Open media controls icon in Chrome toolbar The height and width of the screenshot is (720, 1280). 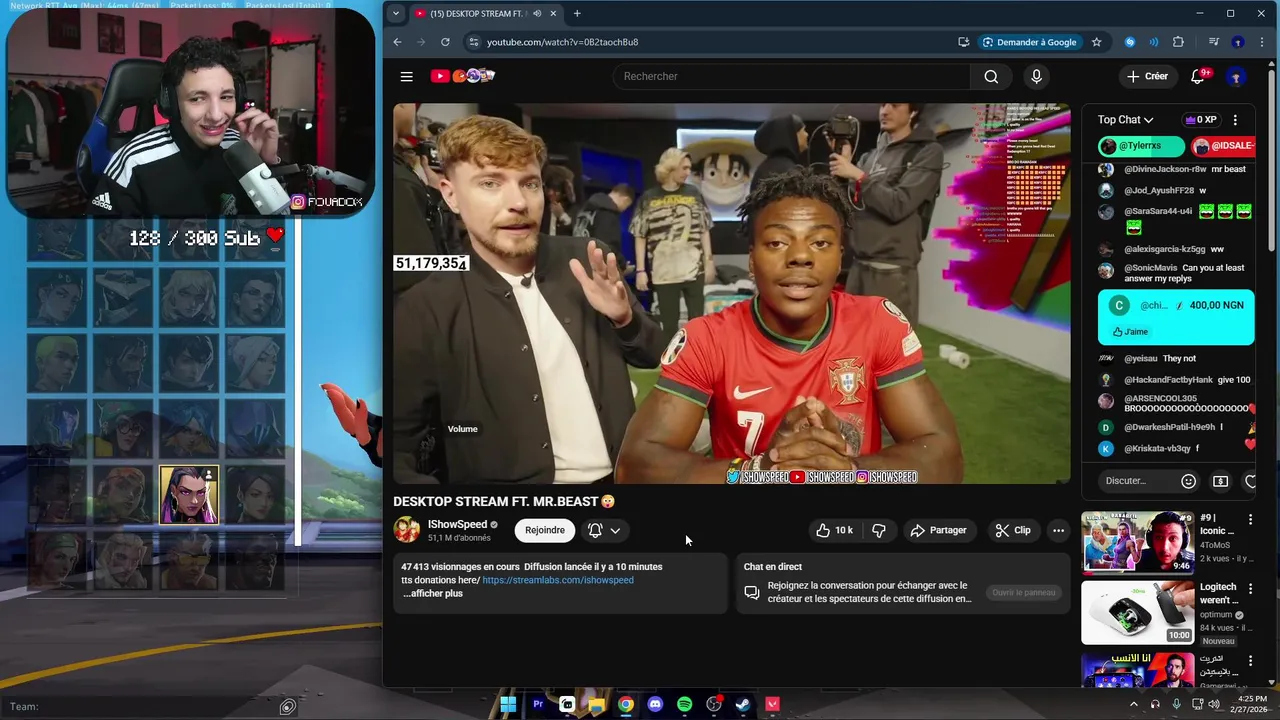point(1213,42)
